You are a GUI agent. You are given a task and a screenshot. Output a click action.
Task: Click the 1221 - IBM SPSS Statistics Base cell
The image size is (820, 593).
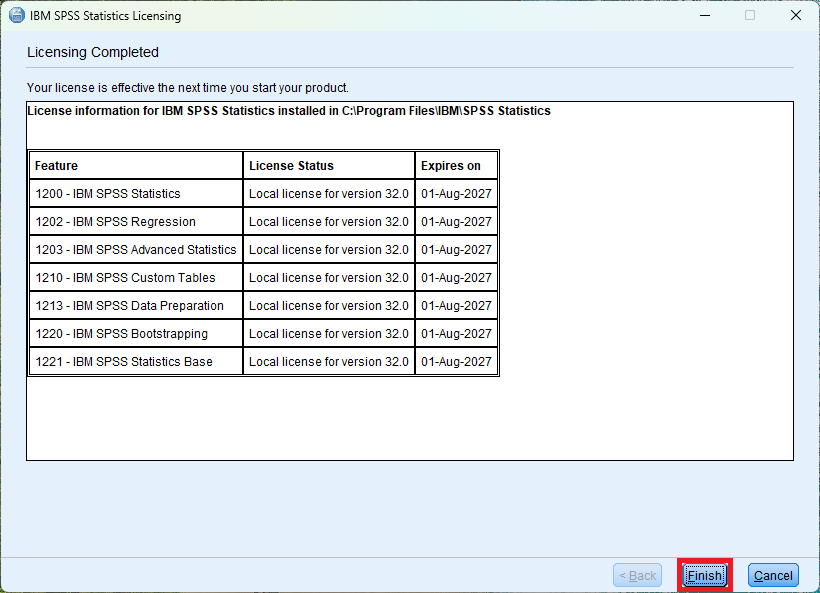click(136, 361)
